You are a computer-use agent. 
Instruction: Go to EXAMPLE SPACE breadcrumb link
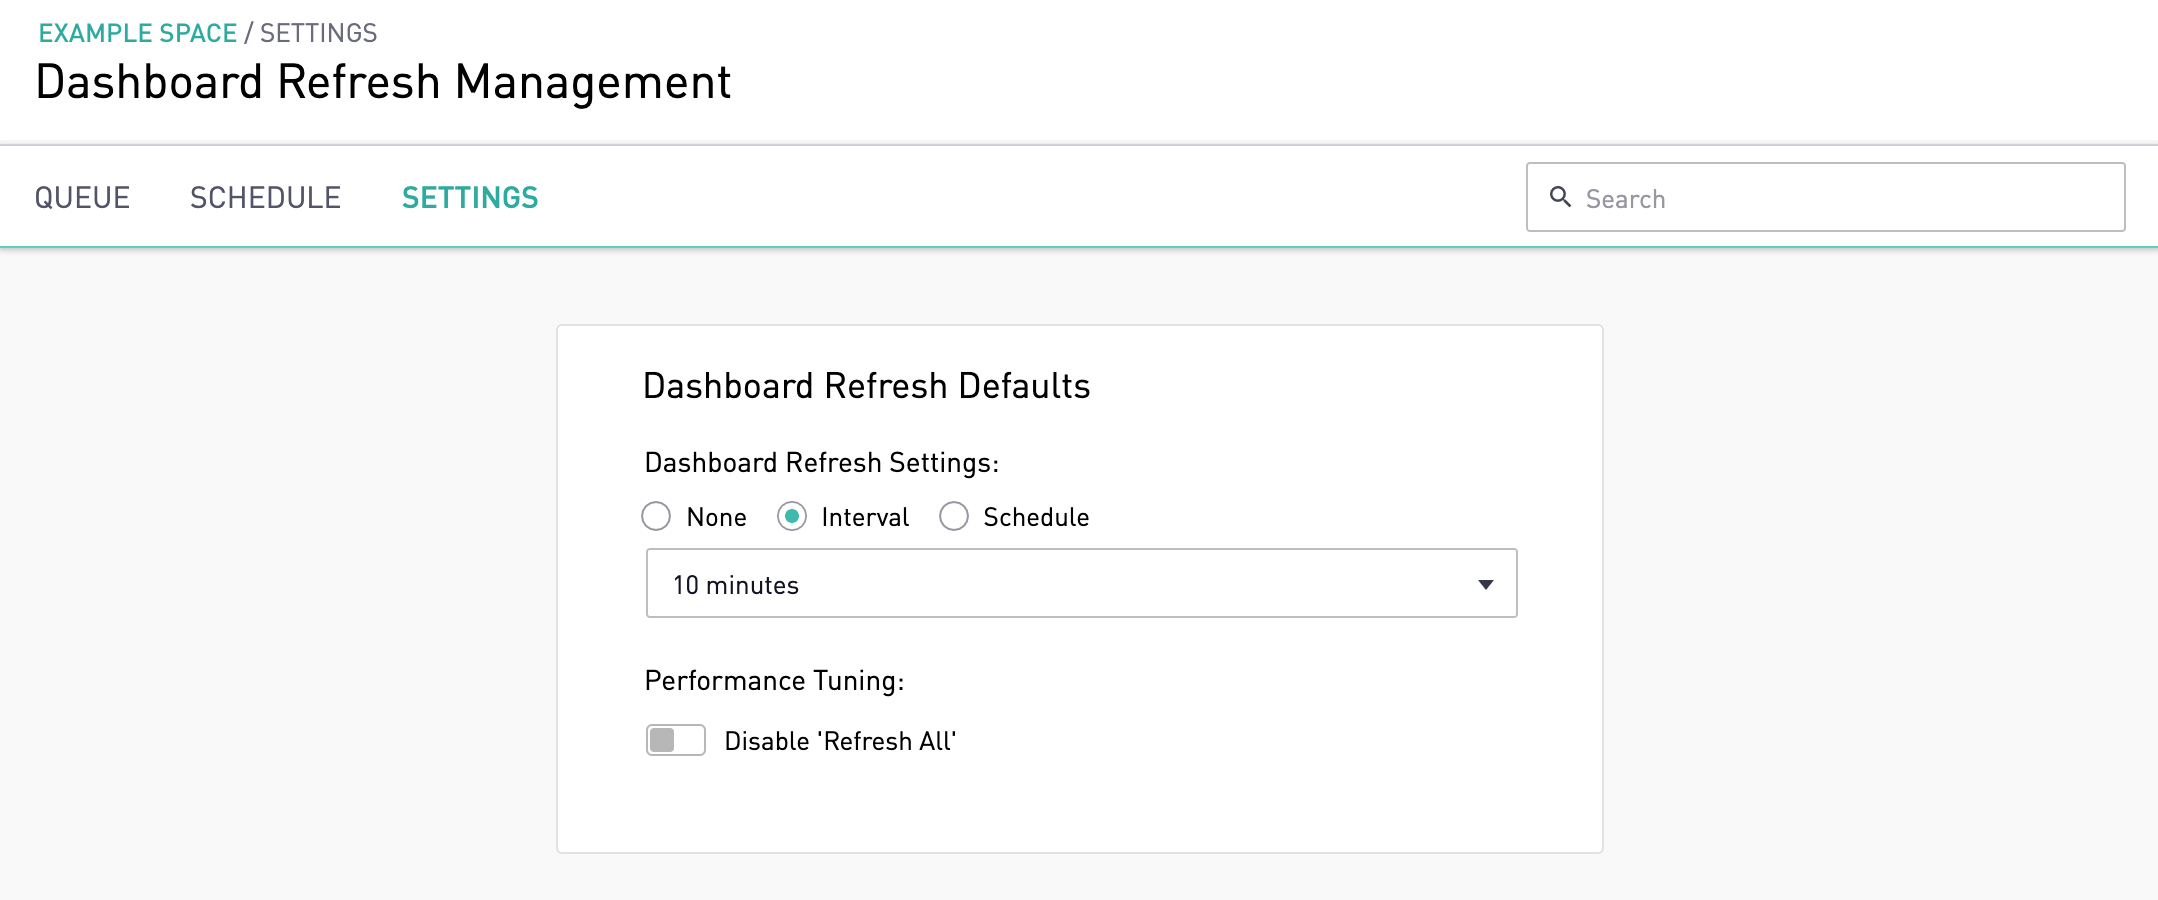point(138,33)
